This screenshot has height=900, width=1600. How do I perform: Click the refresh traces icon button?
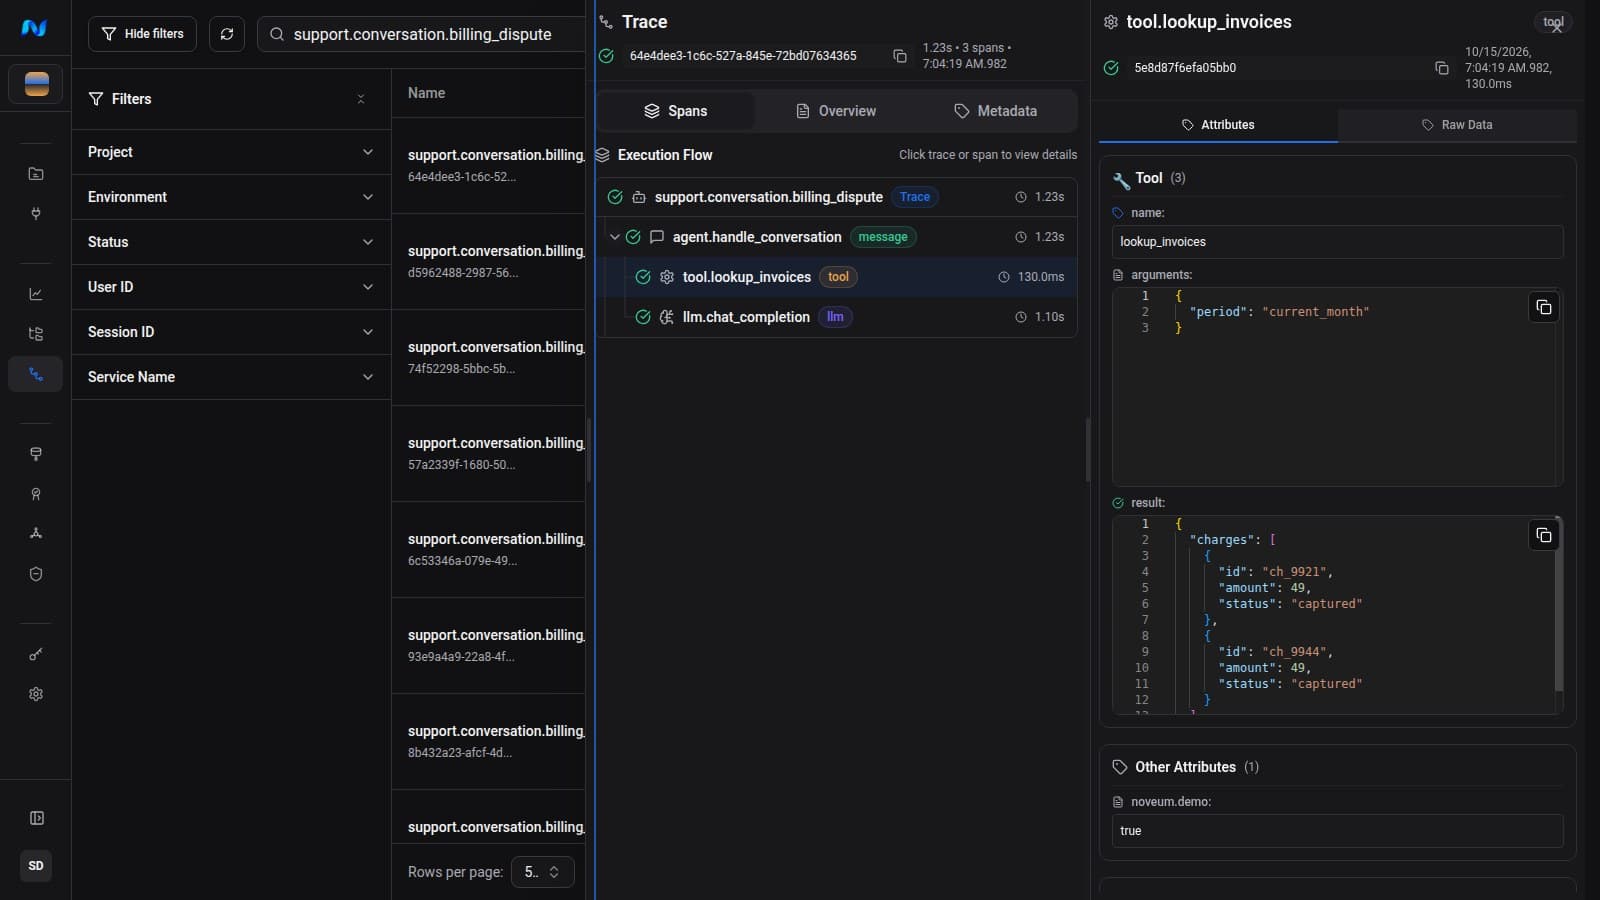[x=227, y=34]
